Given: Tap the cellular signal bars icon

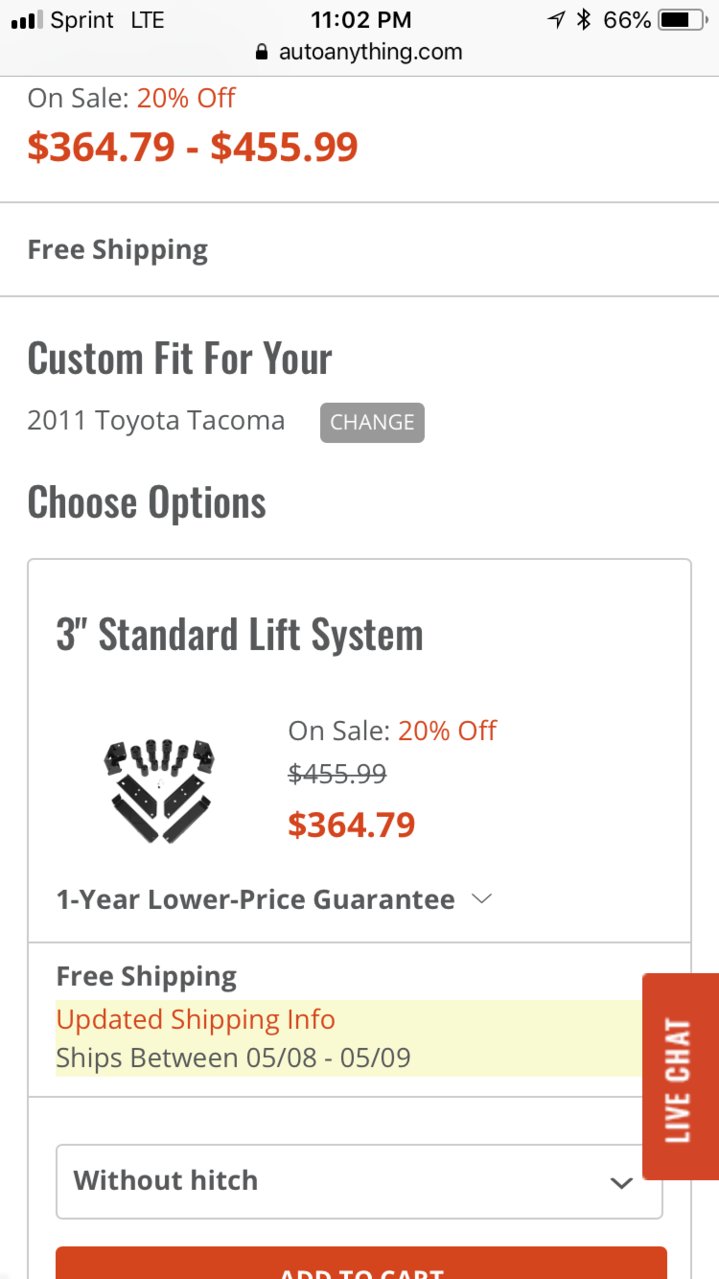Looking at the screenshot, I should pyautogui.click(x=26, y=20).
